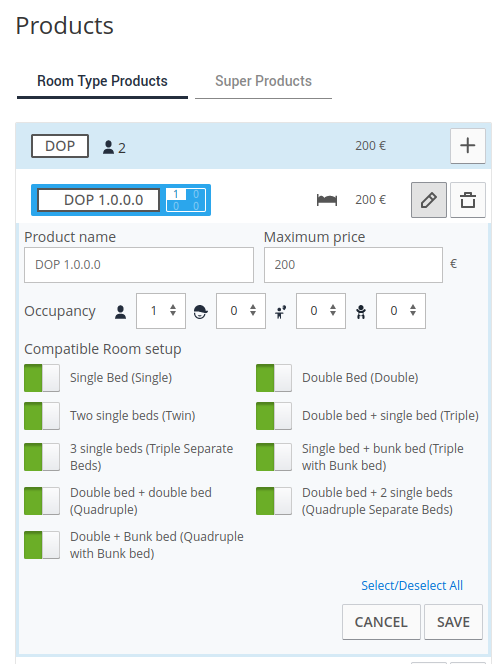The image size is (502, 664).
Task: Click the adult person icon in Occupancy
Action: tap(121, 312)
